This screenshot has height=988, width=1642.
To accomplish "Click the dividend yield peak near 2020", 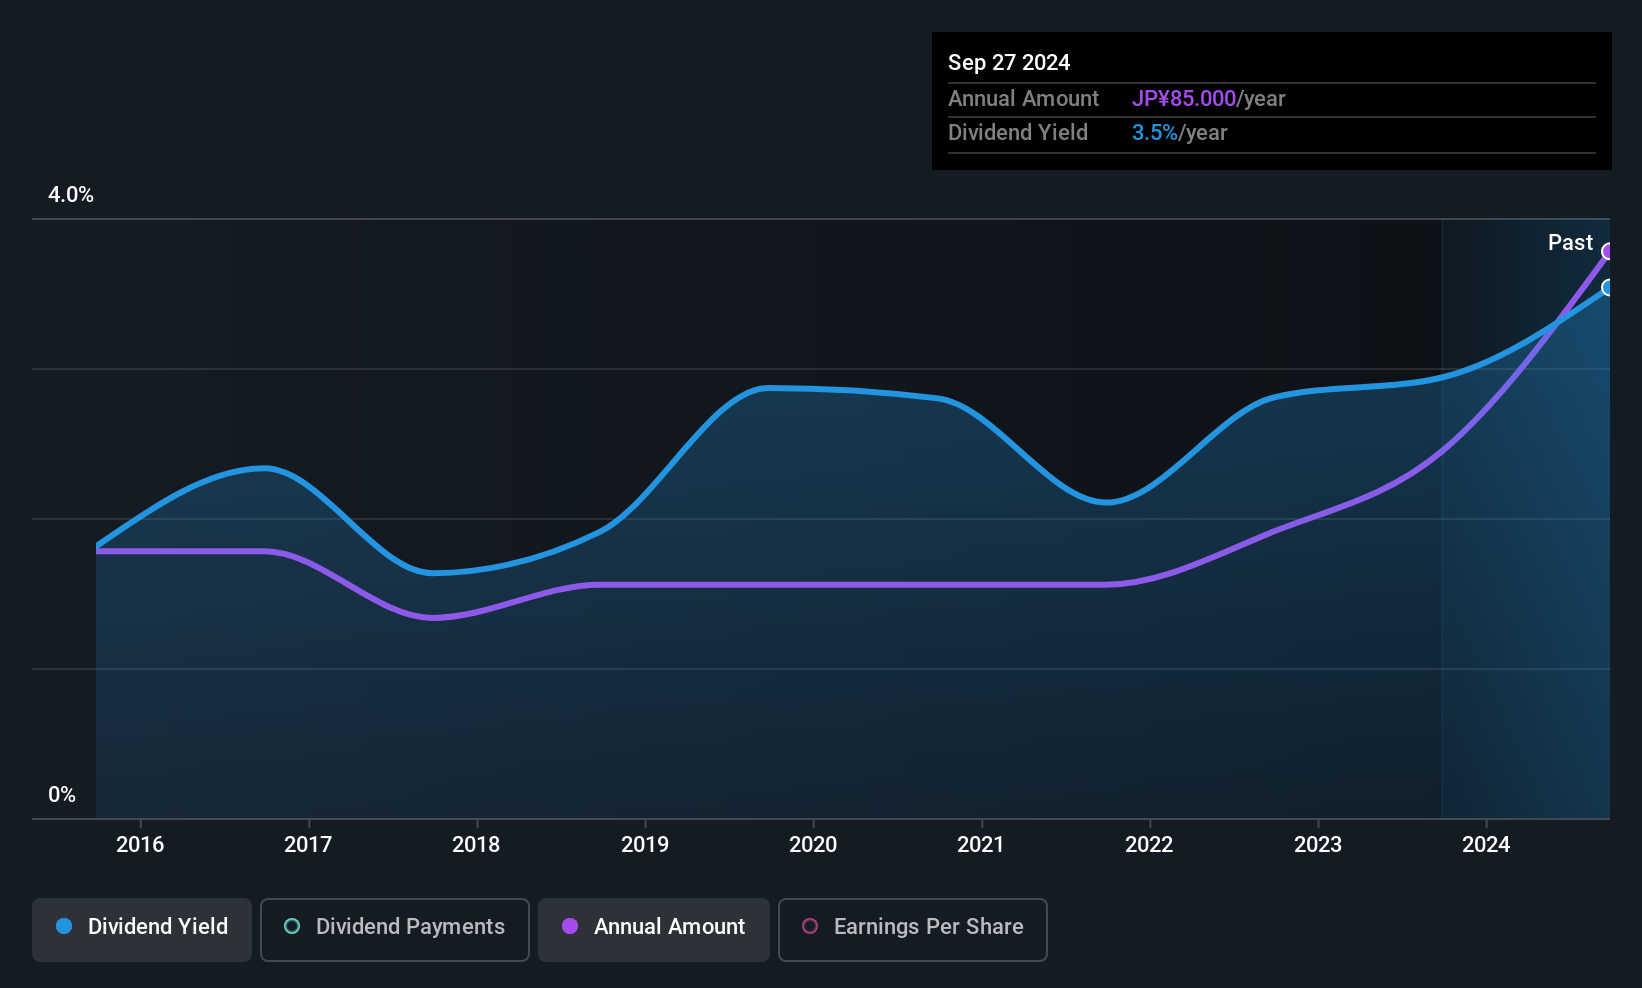I will pos(768,388).
